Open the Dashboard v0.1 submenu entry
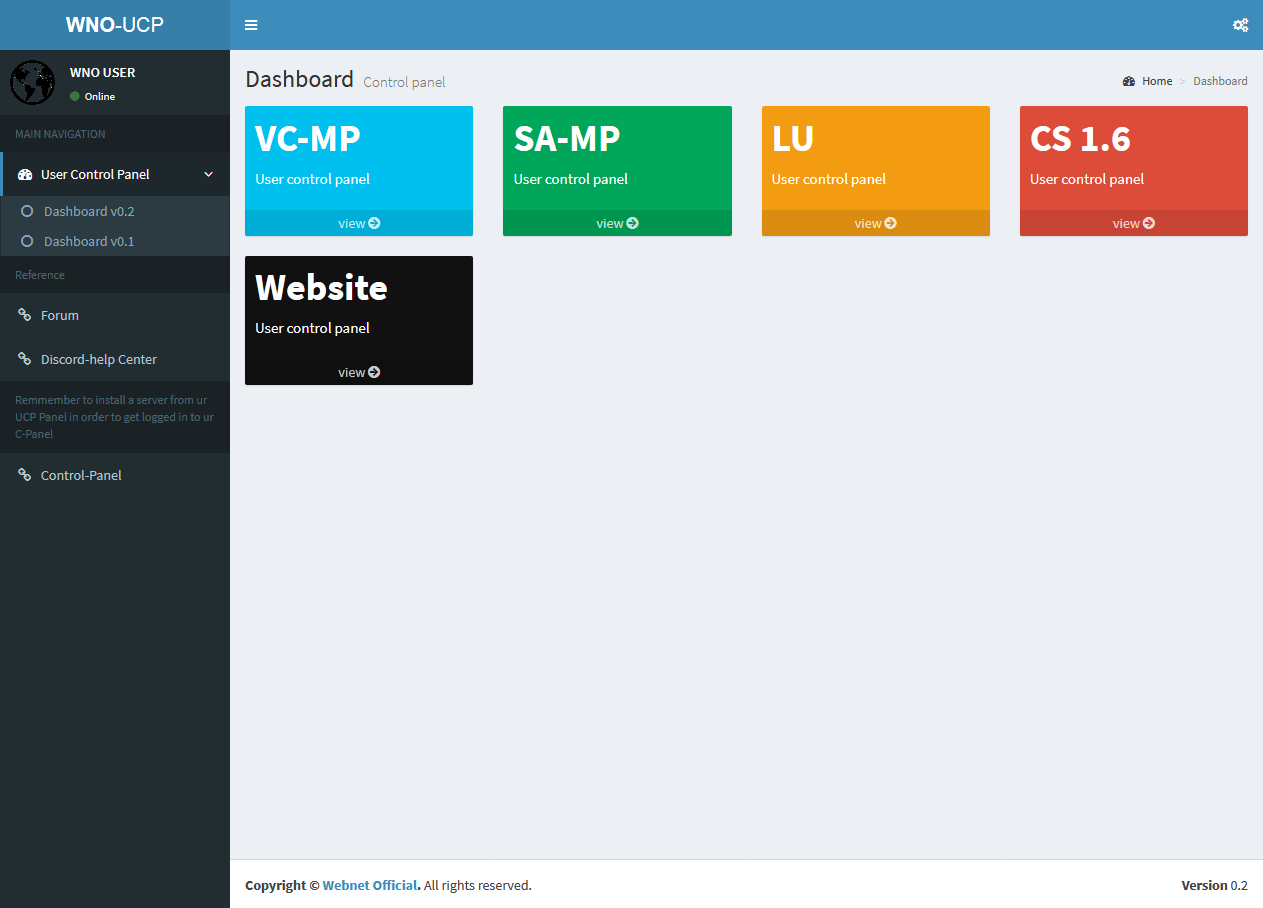Viewport: 1263px width, 908px height. 115,241
